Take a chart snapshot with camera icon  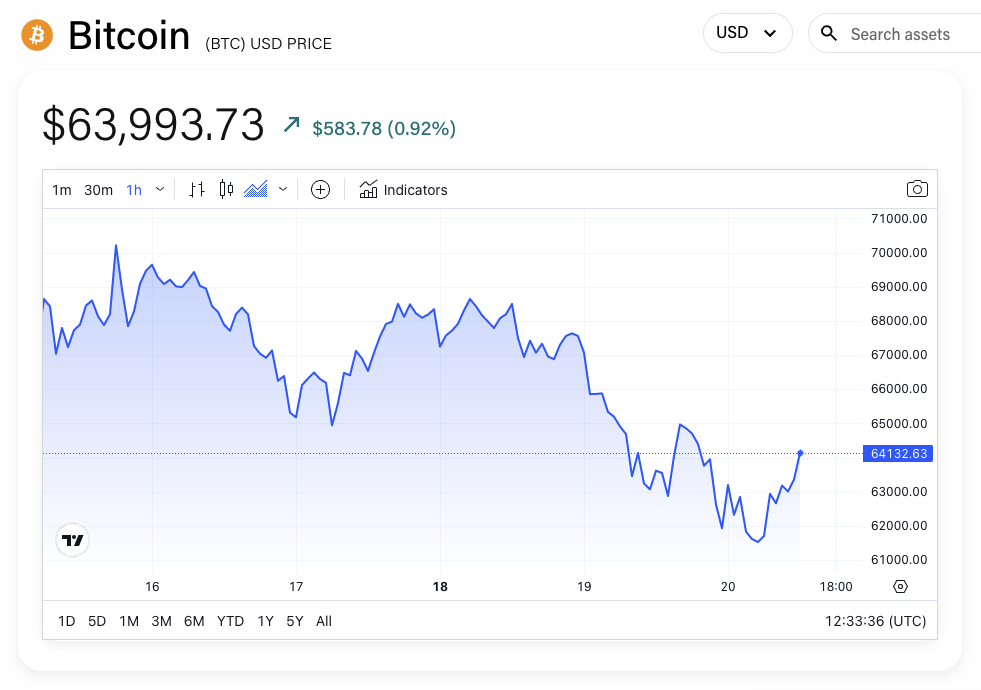pos(917,189)
